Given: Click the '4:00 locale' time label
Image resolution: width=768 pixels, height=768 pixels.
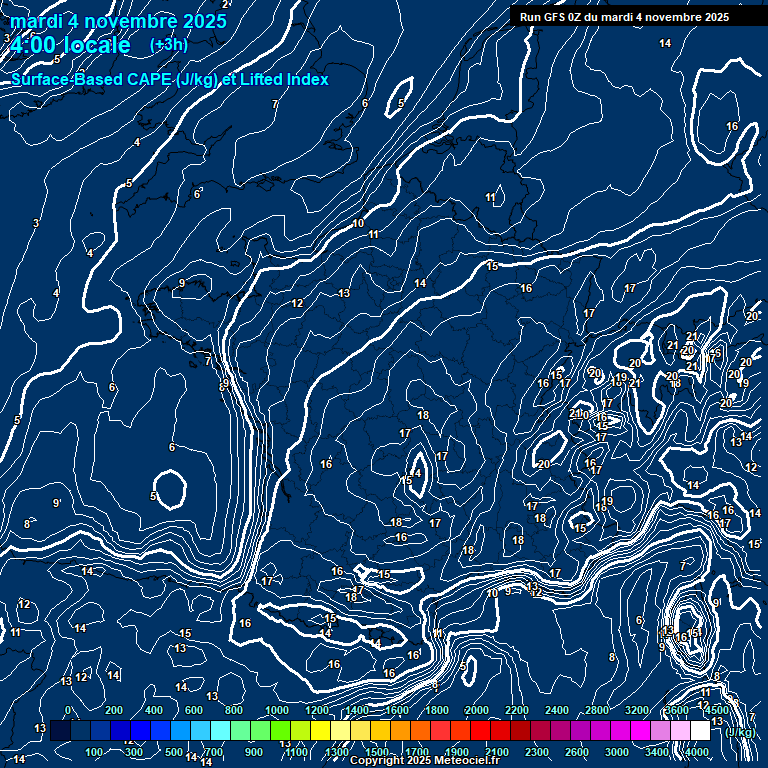Looking at the screenshot, I should 70,45.
